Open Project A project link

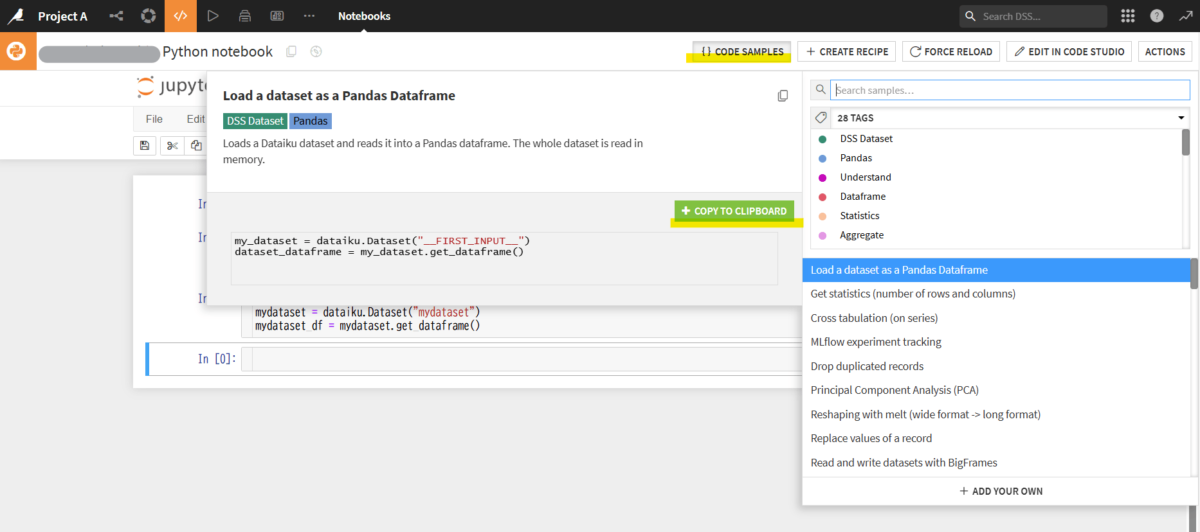pos(62,16)
